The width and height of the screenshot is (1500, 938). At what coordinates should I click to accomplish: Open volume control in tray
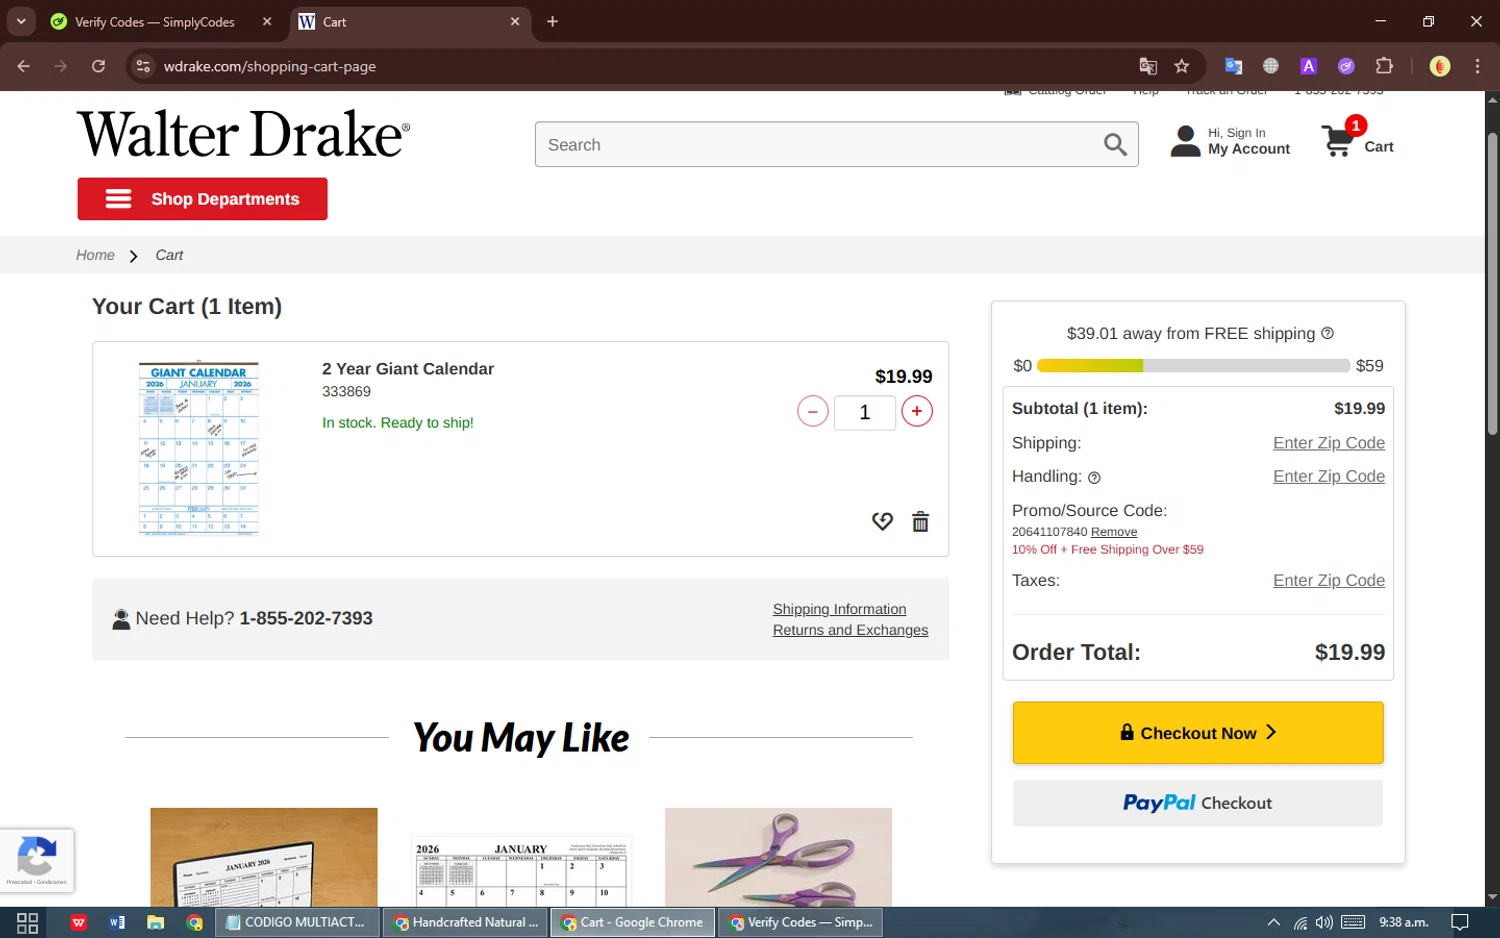1324,923
